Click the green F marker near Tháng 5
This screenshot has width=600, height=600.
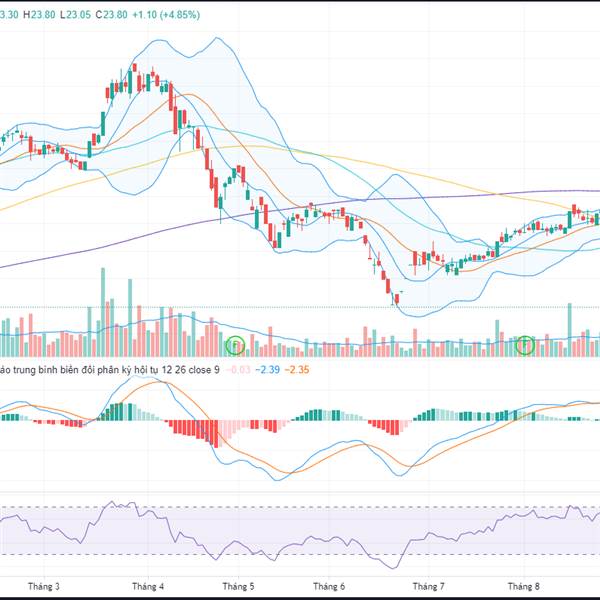click(x=235, y=345)
